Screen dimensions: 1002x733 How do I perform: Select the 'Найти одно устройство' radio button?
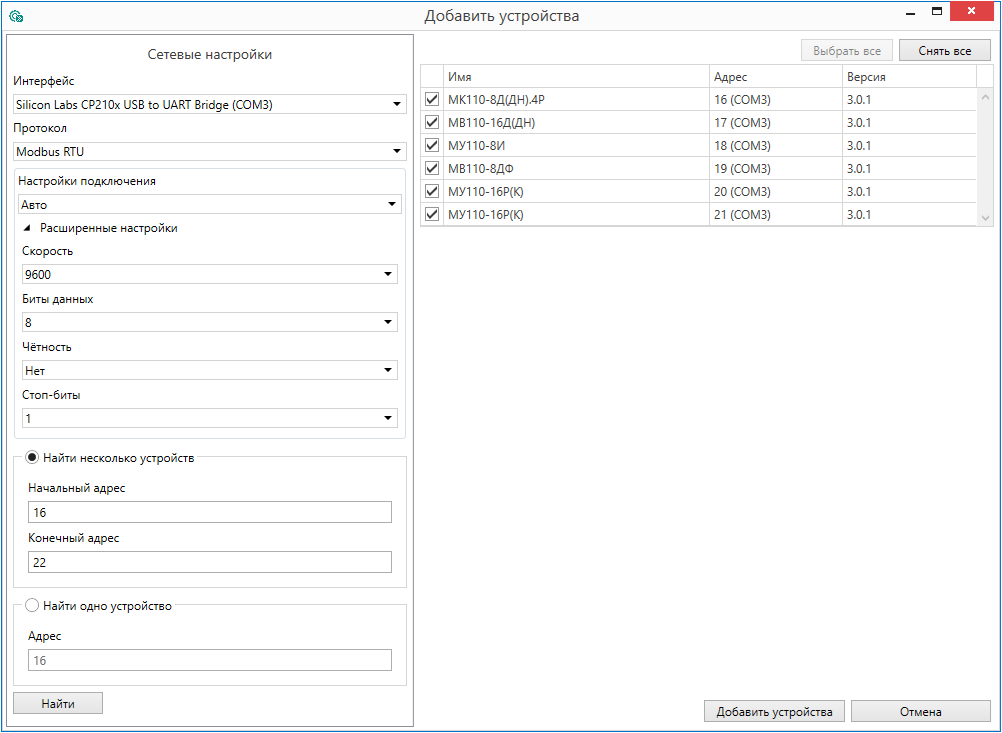tap(32, 605)
